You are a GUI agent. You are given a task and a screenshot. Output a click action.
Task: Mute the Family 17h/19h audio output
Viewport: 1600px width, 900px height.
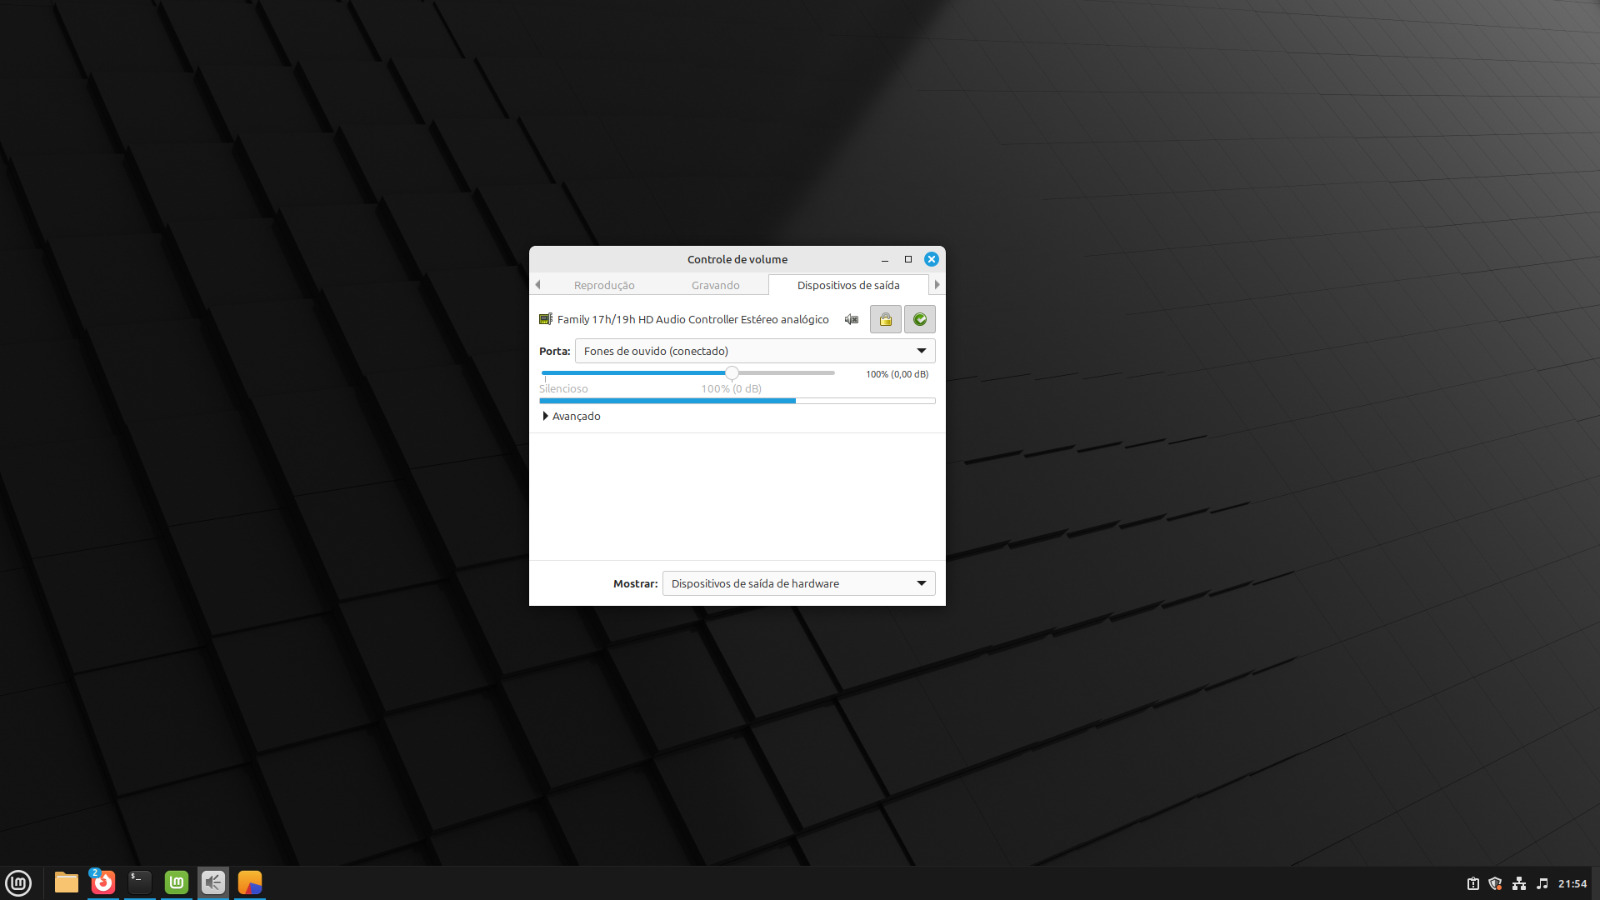click(851, 319)
